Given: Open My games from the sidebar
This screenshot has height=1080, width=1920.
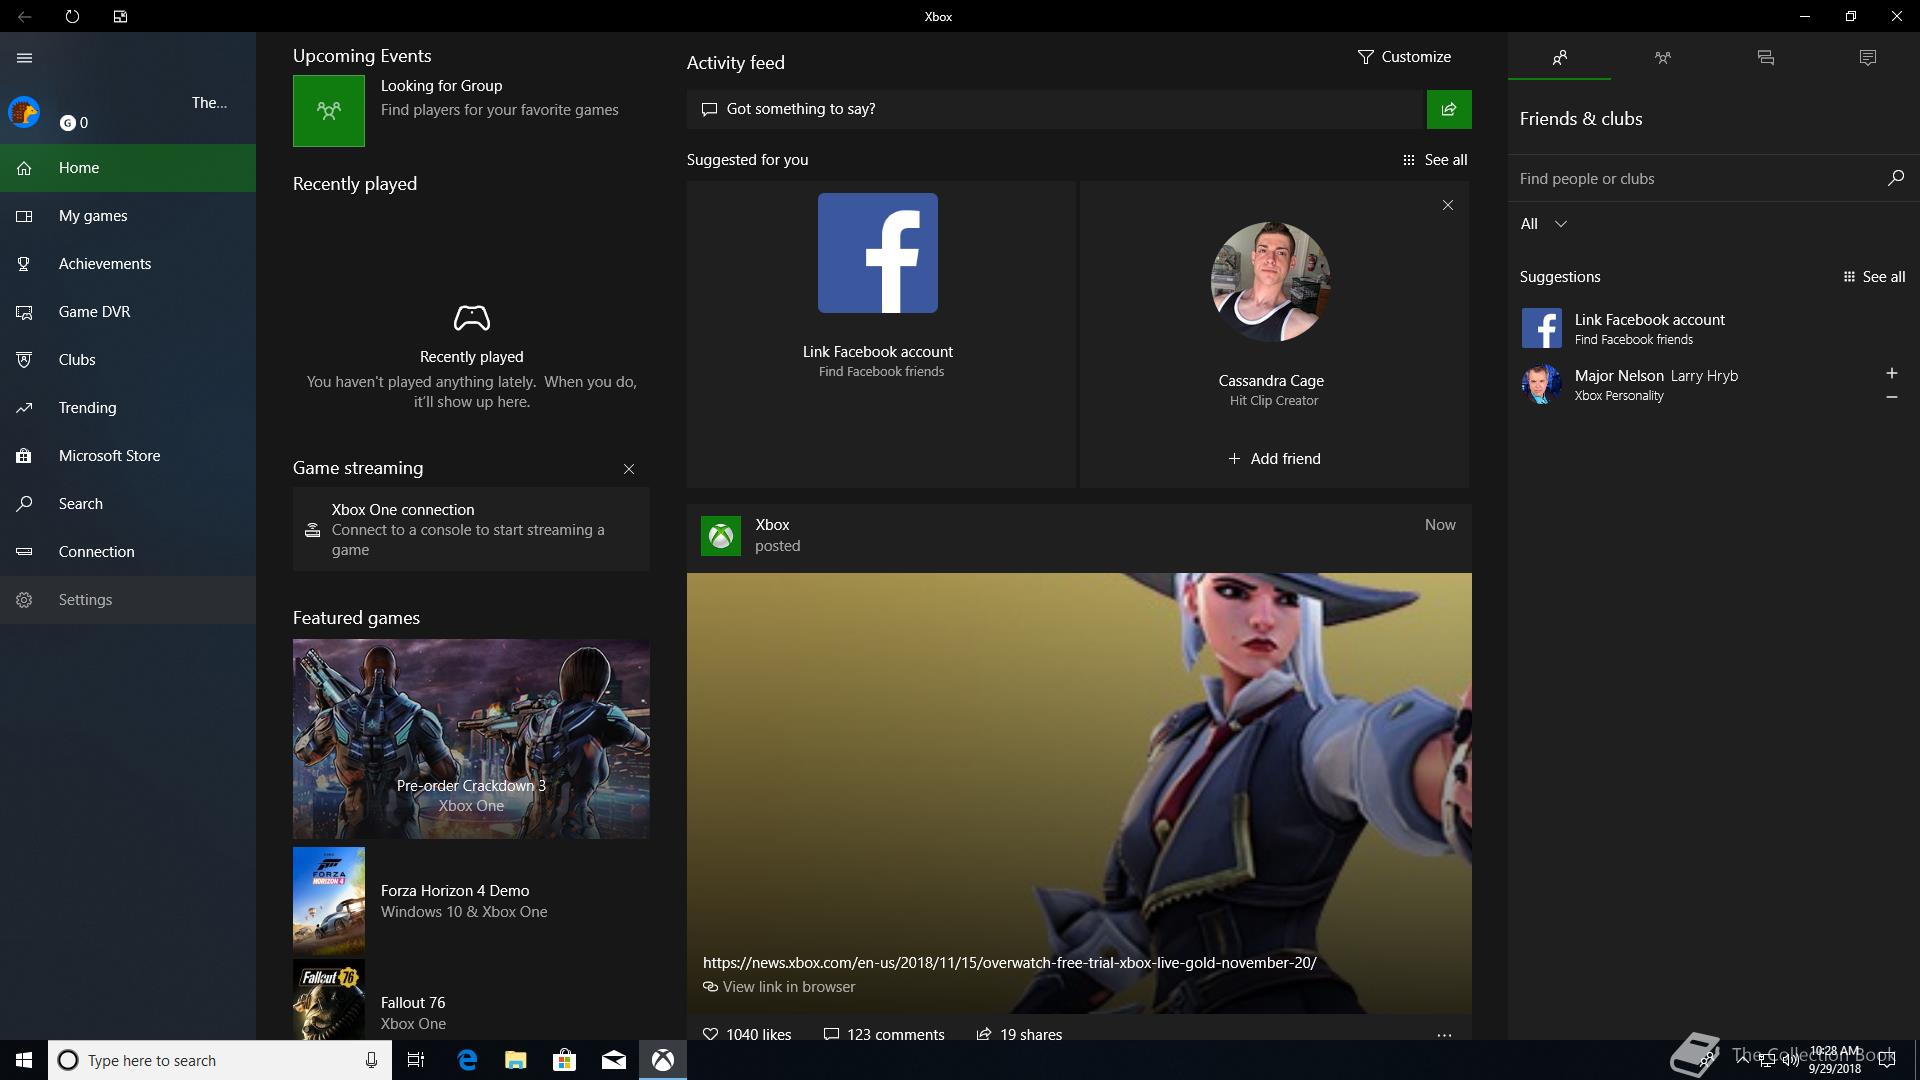Looking at the screenshot, I should pos(128,216).
